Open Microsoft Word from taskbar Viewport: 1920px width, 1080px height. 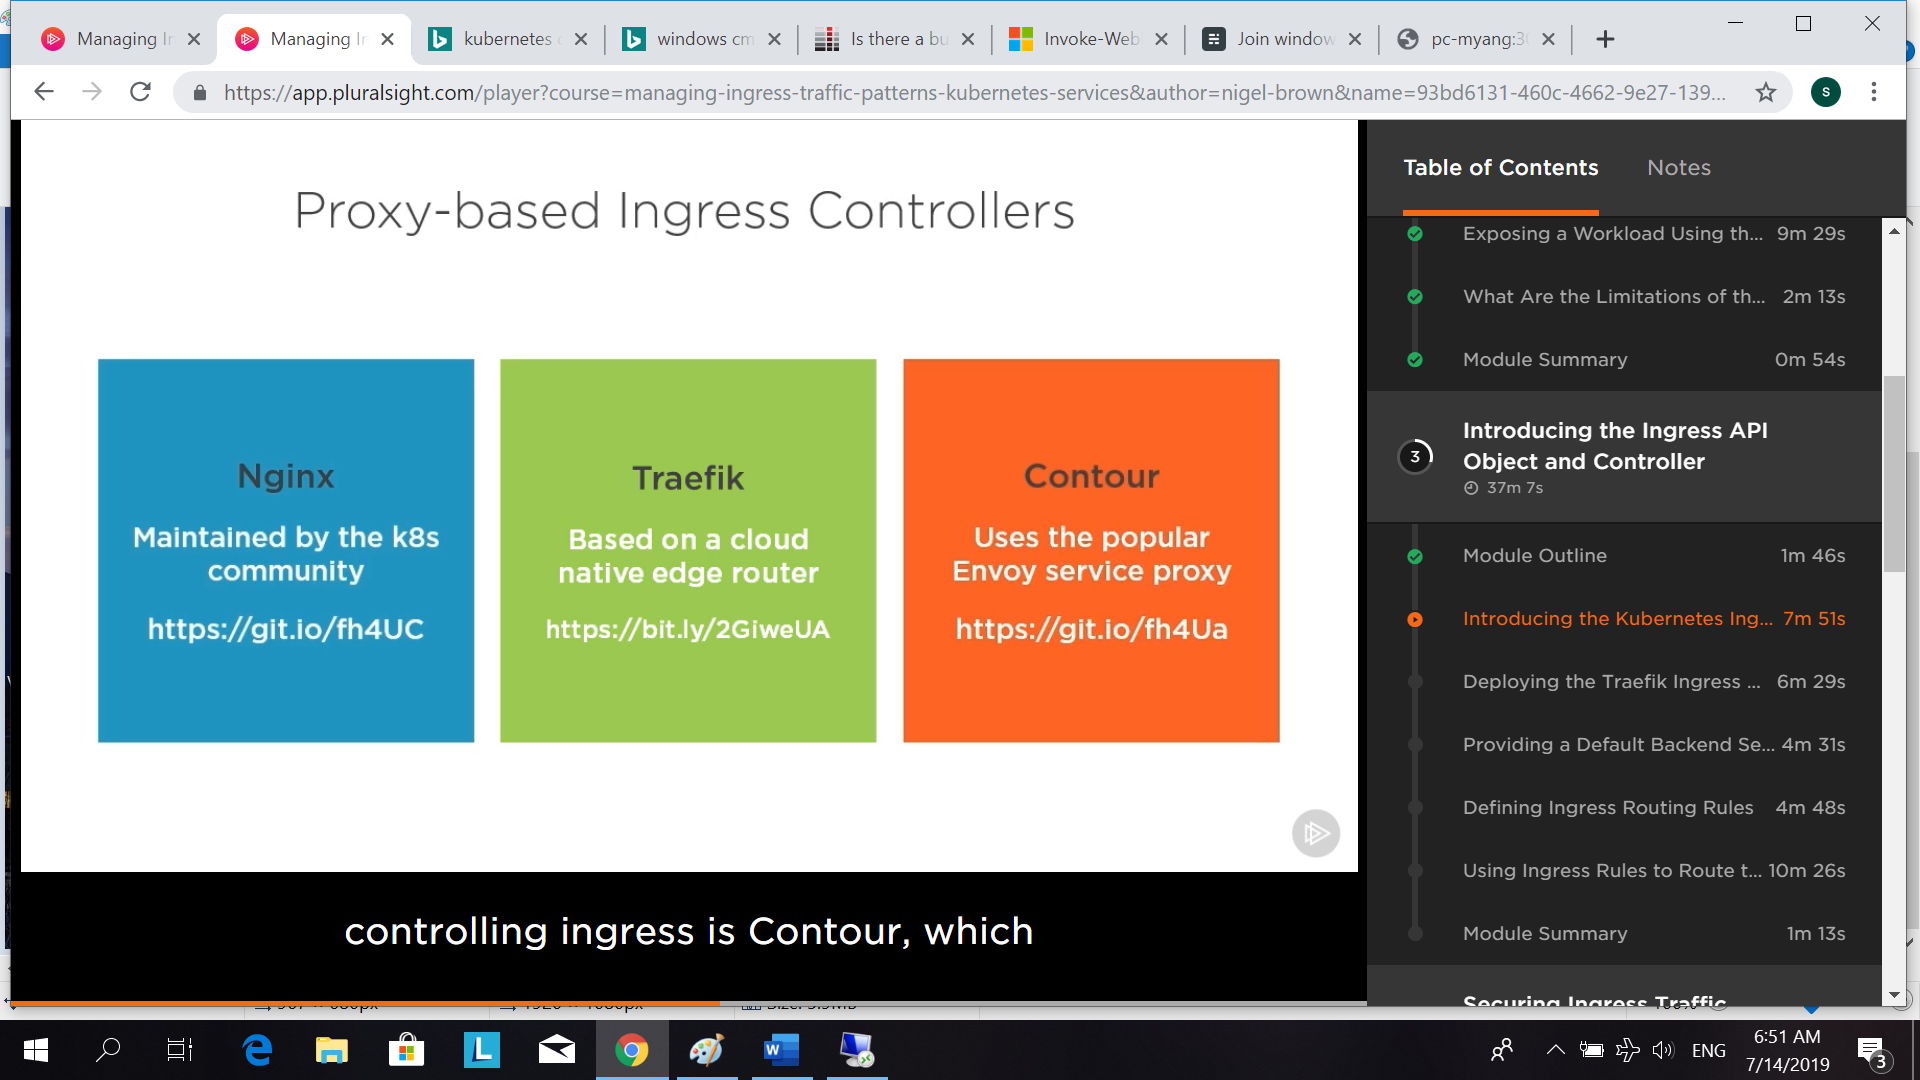tap(781, 1050)
